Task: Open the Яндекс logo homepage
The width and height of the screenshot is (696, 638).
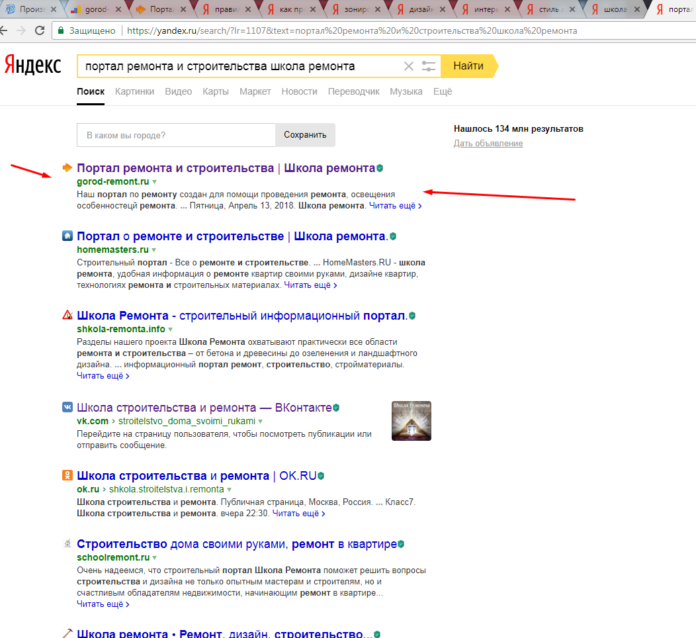Action: tap(33, 65)
